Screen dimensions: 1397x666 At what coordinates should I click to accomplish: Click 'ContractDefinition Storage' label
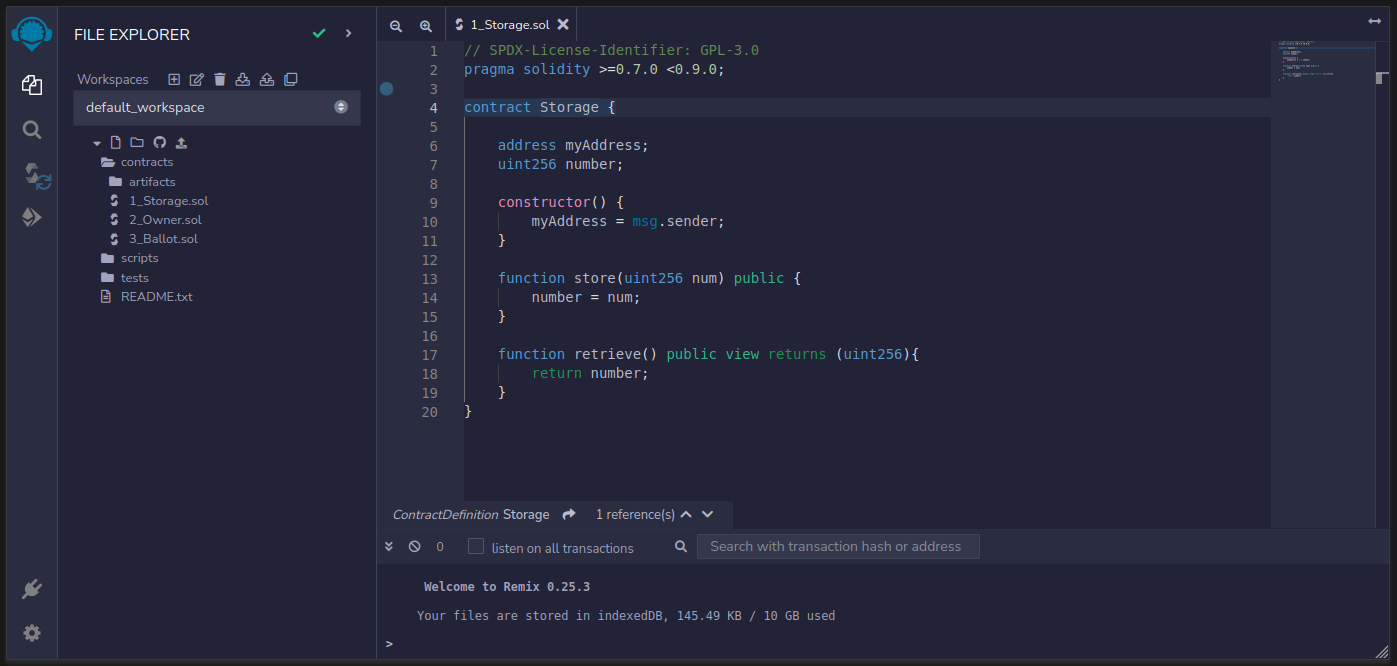click(471, 515)
